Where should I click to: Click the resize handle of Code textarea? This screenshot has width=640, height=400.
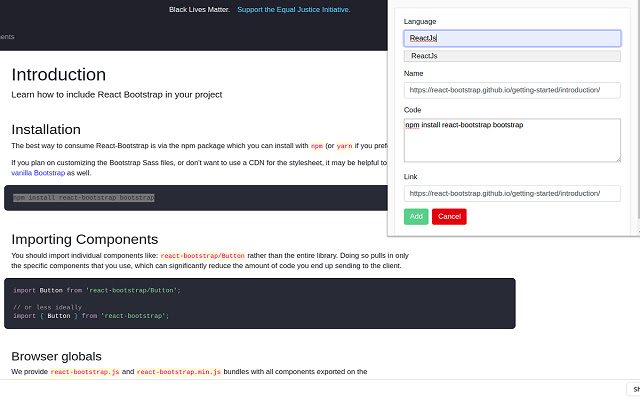pyautogui.click(x=618, y=160)
